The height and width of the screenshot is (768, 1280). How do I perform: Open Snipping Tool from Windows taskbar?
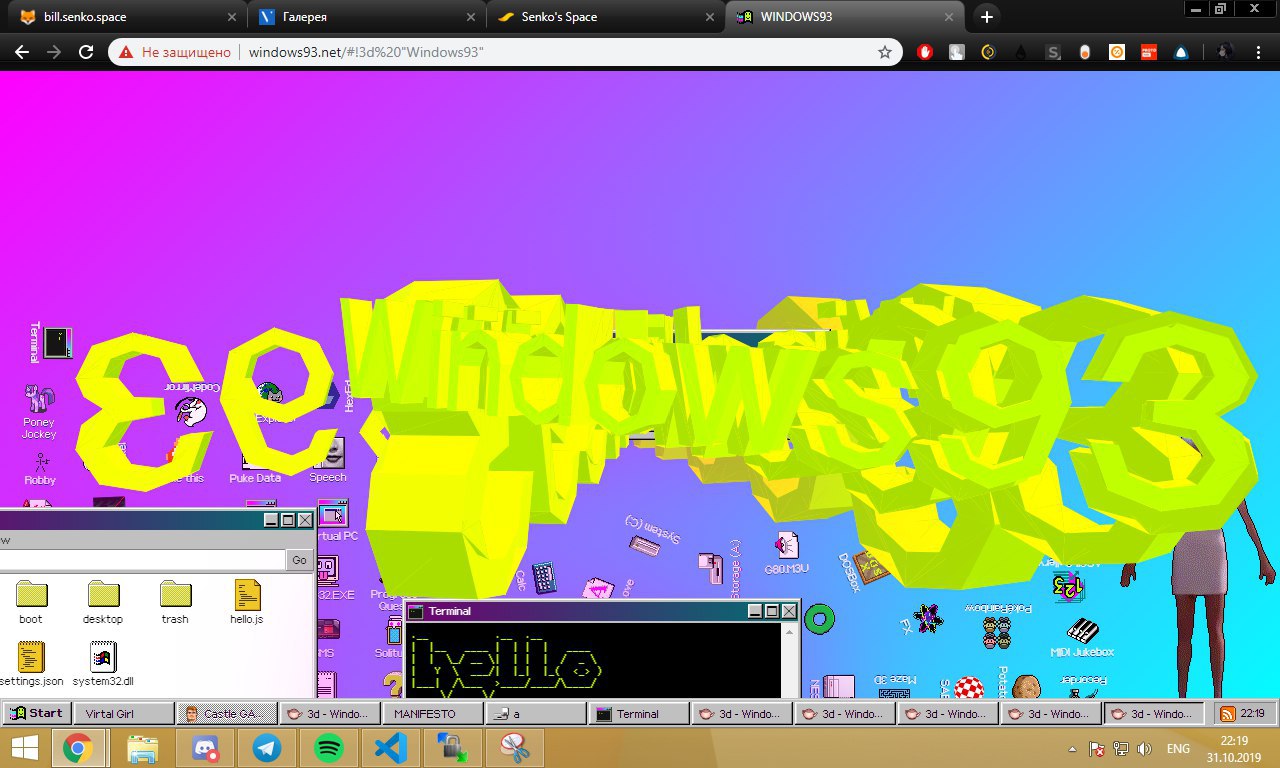(515, 748)
